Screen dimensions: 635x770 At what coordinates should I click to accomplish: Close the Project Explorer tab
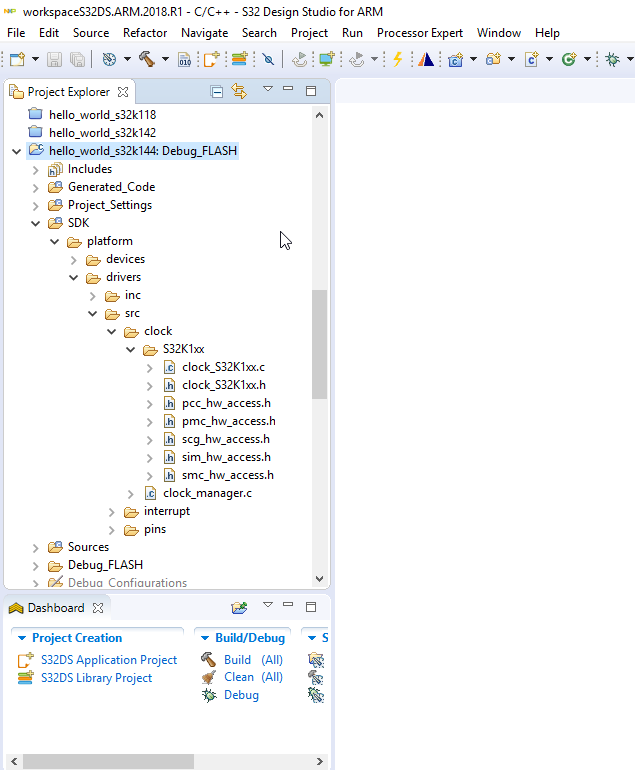click(123, 92)
